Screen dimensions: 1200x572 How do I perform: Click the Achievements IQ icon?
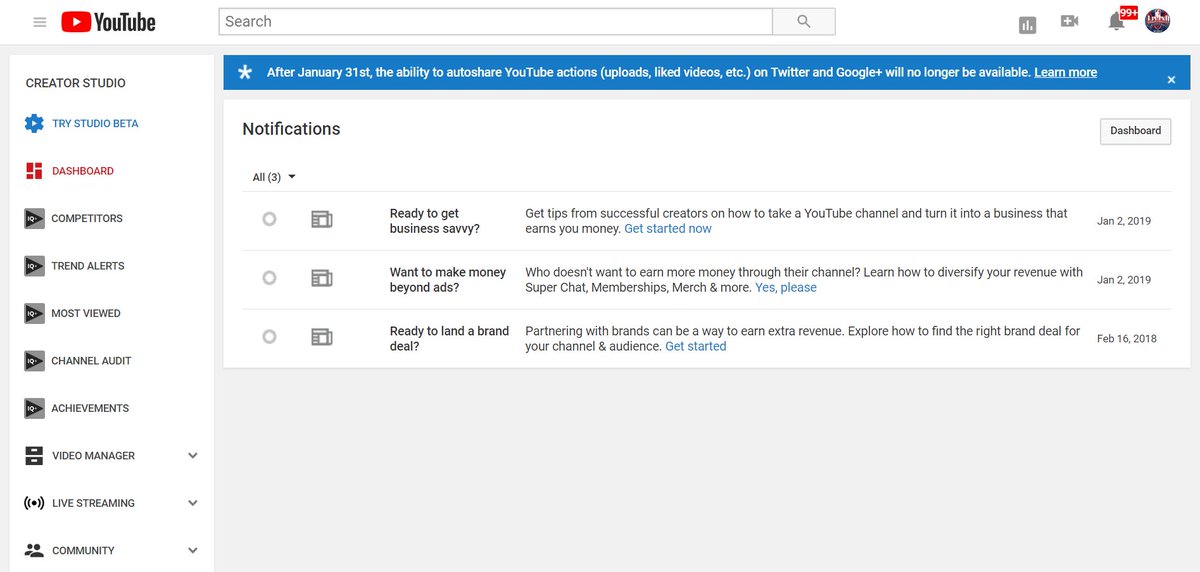(x=34, y=409)
